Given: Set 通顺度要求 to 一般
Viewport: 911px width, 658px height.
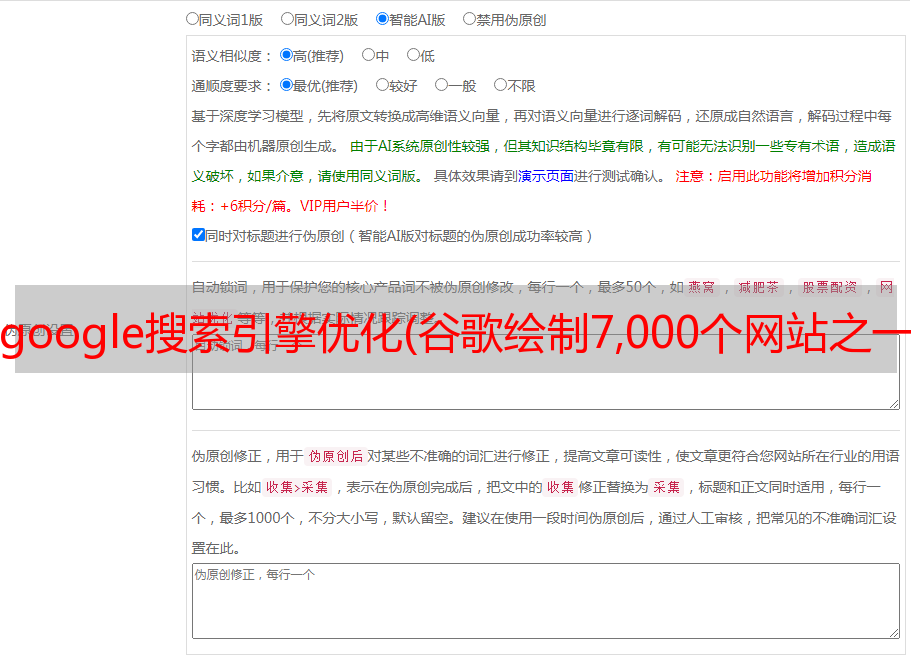Looking at the screenshot, I should click(442, 85).
